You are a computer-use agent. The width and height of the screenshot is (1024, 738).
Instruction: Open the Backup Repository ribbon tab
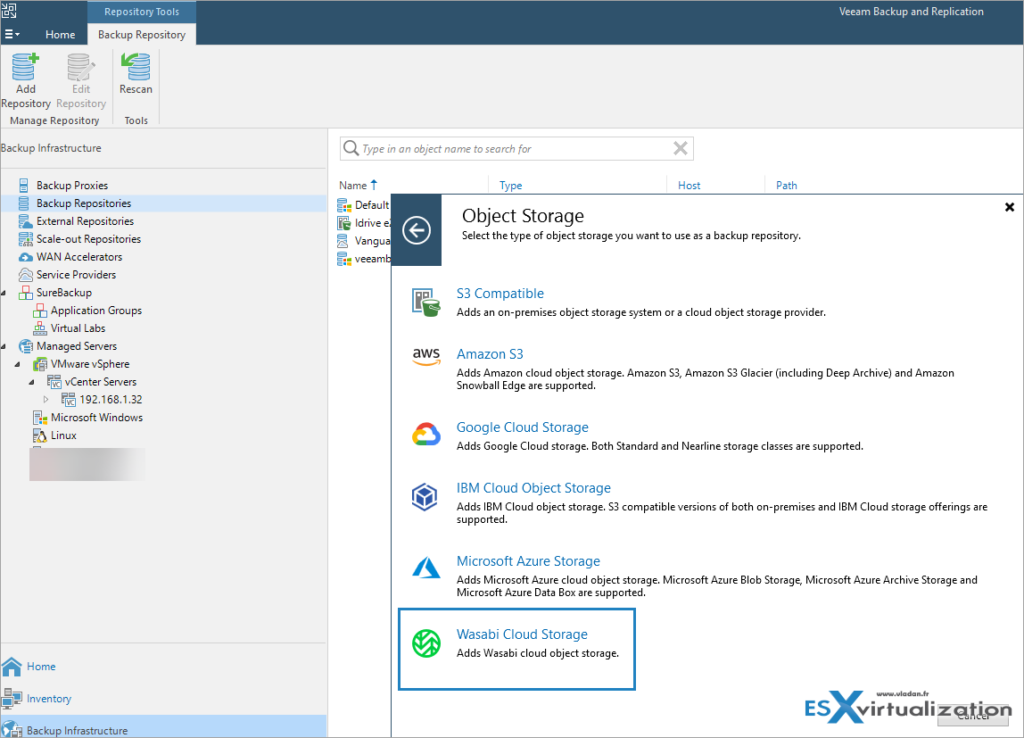point(141,34)
